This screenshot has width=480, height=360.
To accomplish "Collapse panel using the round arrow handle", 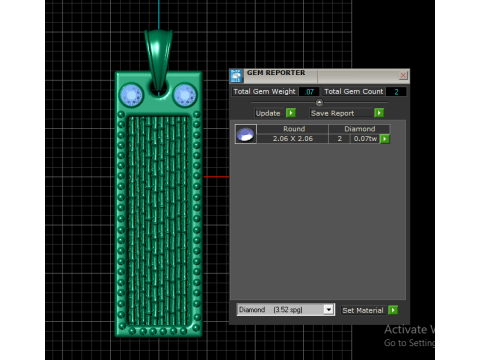I will click(319, 102).
